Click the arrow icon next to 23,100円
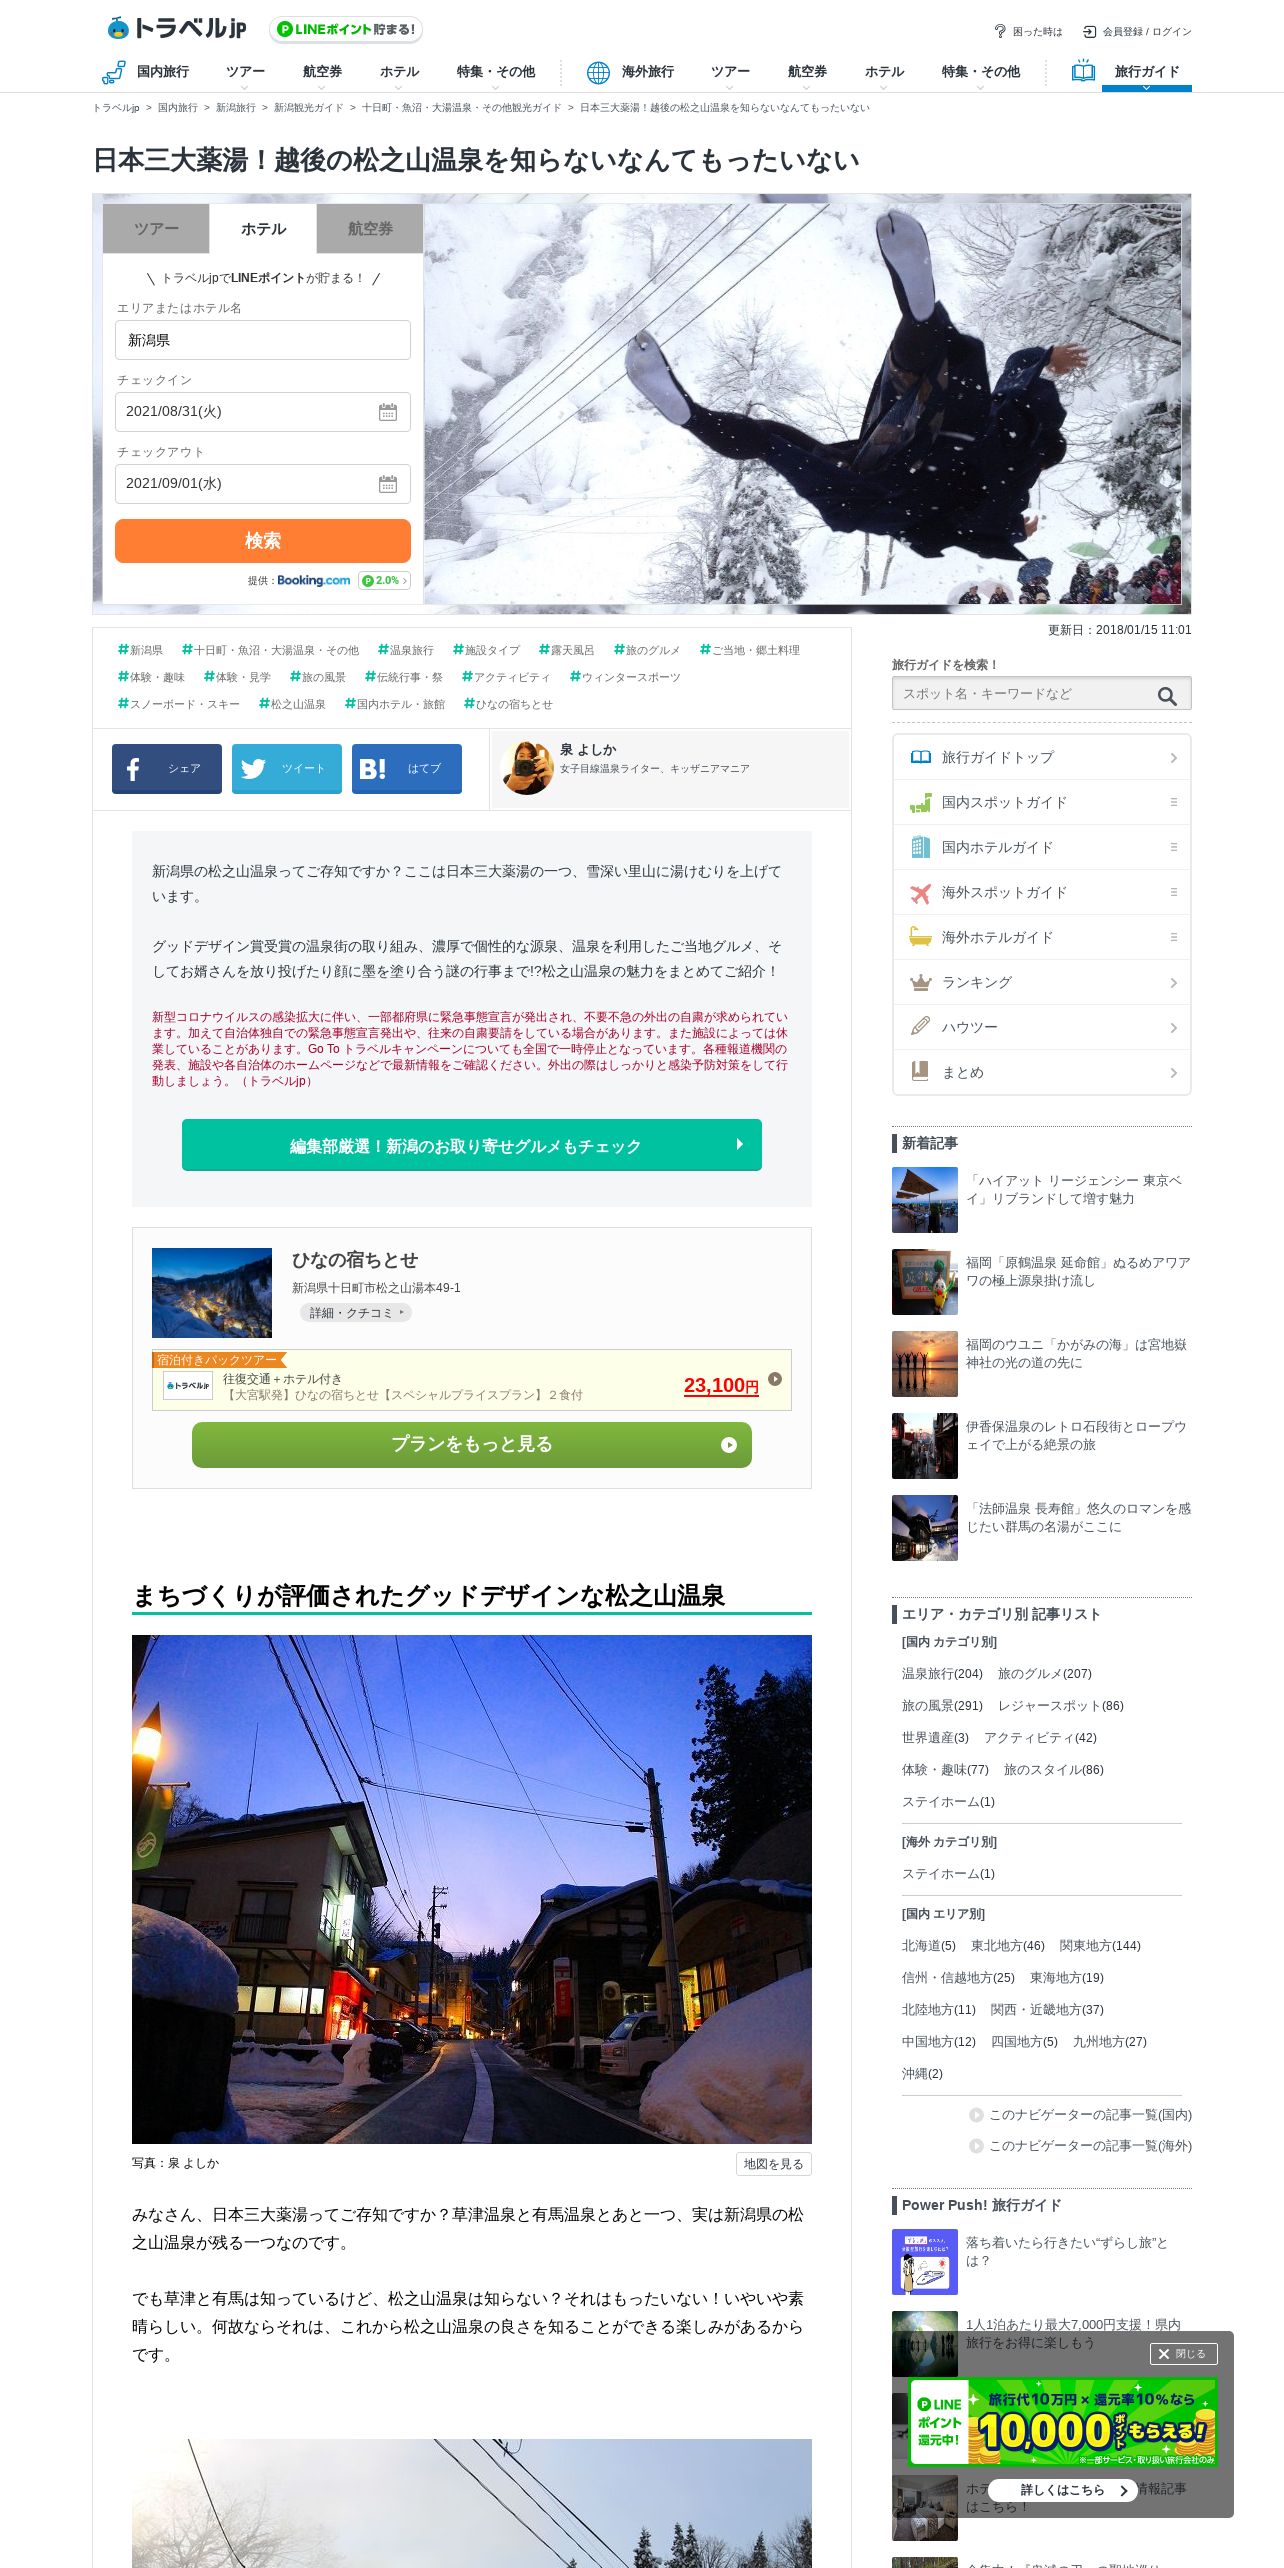 tap(775, 1379)
